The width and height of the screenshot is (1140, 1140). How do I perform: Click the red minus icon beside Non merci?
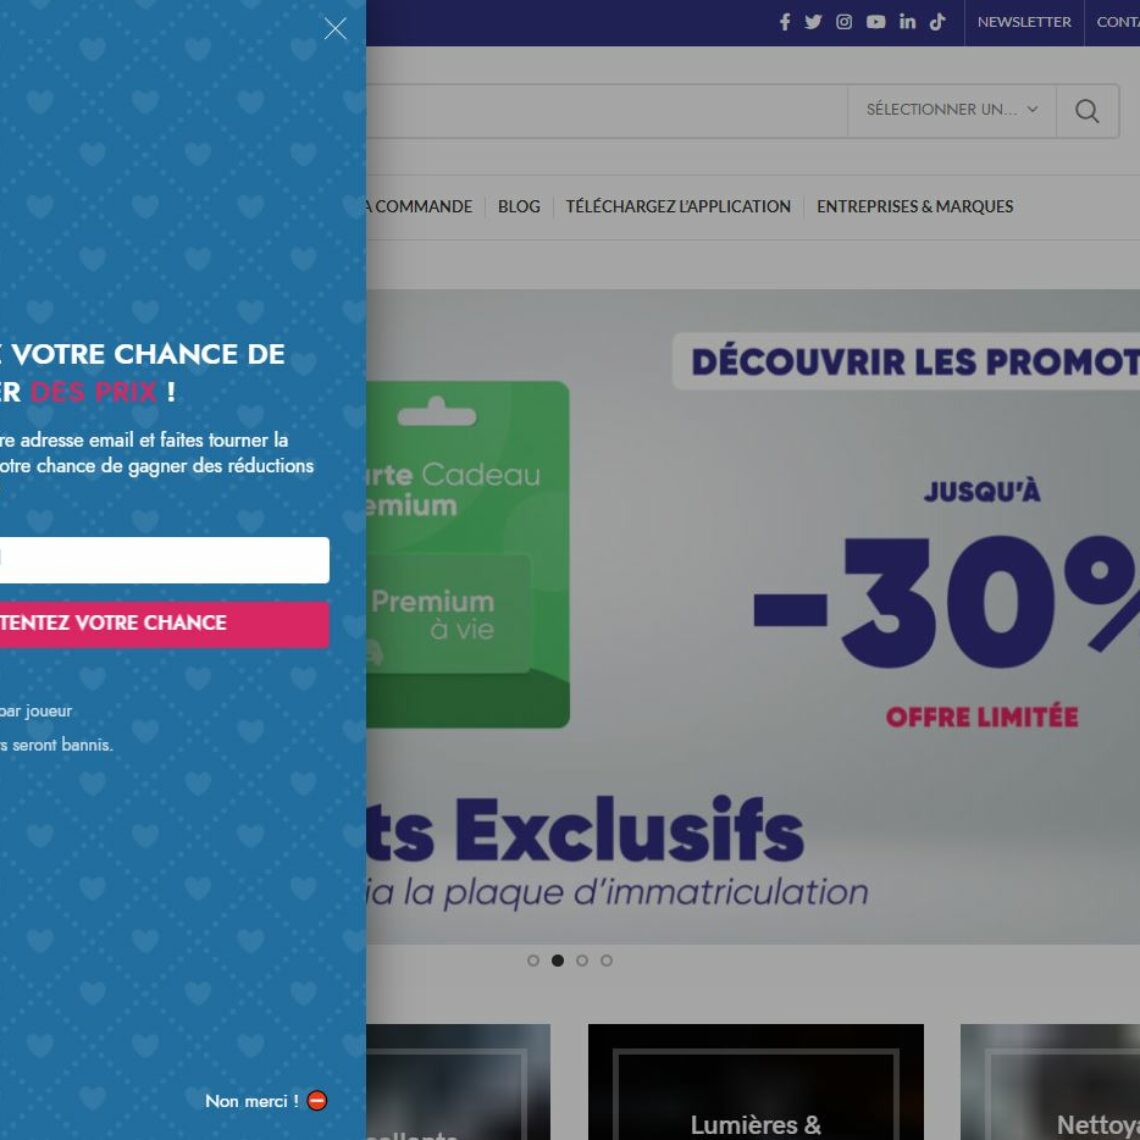317,1101
